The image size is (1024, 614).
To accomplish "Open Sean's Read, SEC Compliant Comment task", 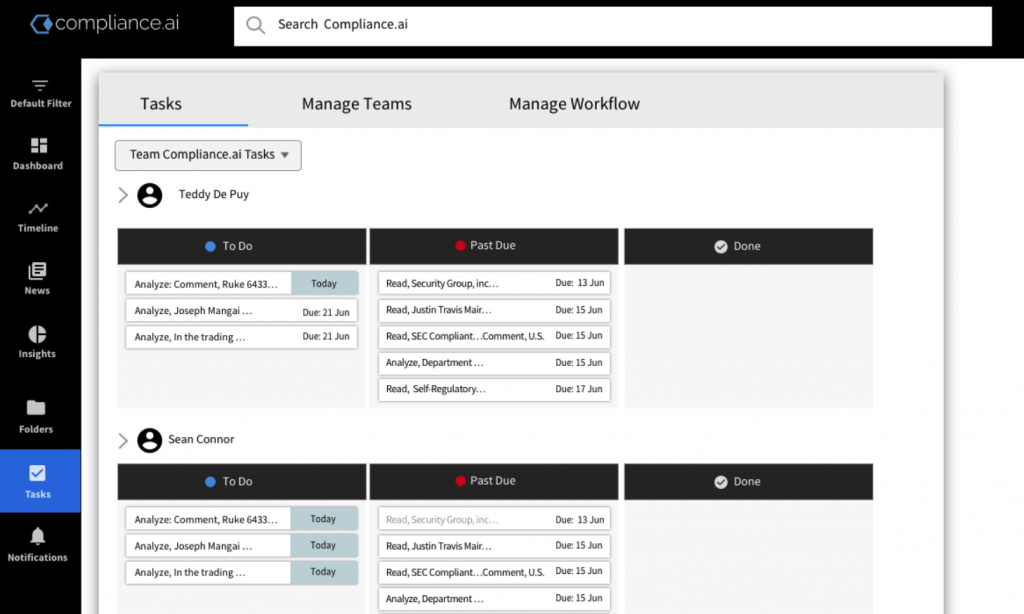I will pyautogui.click(x=494, y=572).
